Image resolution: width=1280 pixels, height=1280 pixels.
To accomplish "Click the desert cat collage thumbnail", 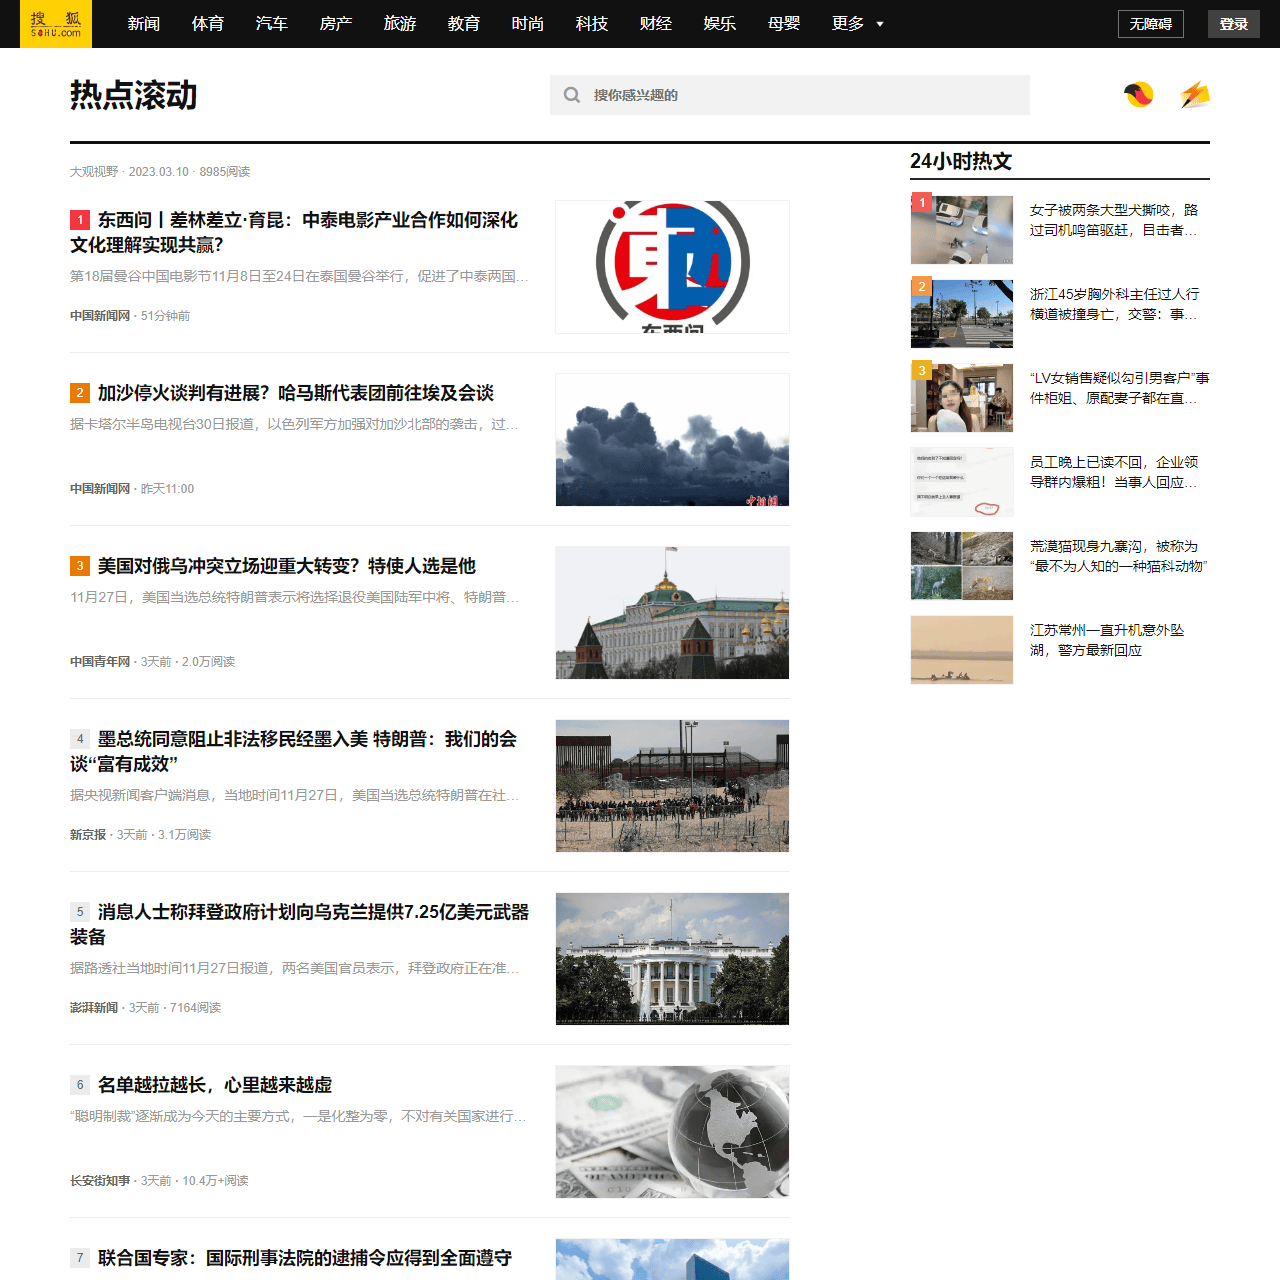I will click(962, 566).
